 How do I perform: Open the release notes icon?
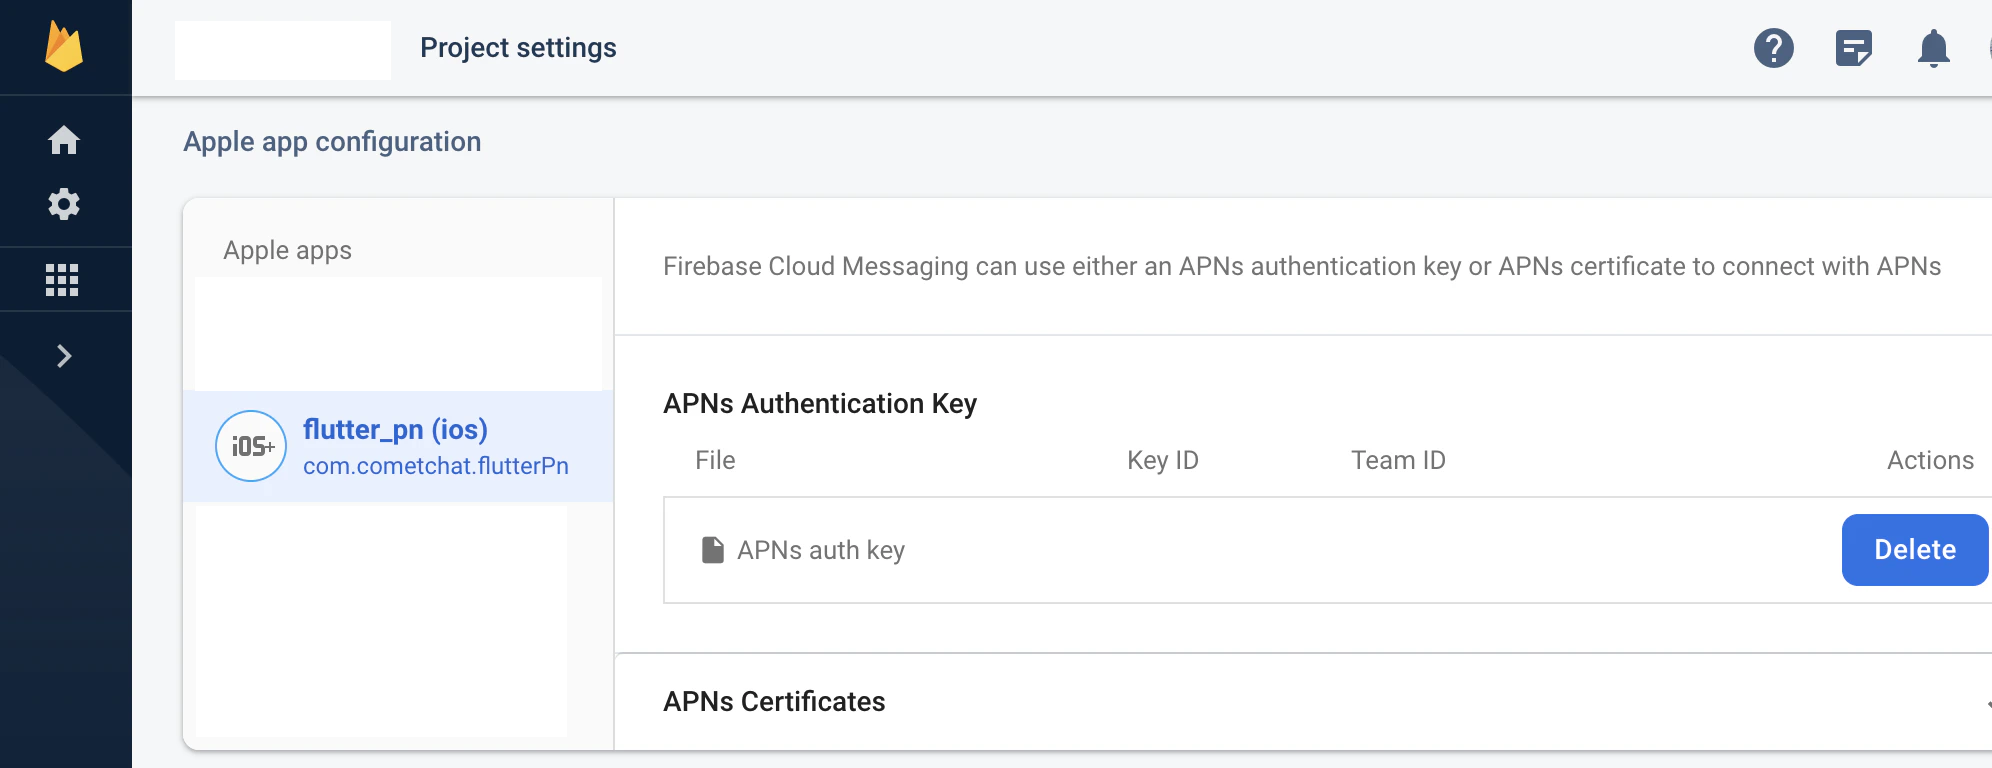[1853, 48]
